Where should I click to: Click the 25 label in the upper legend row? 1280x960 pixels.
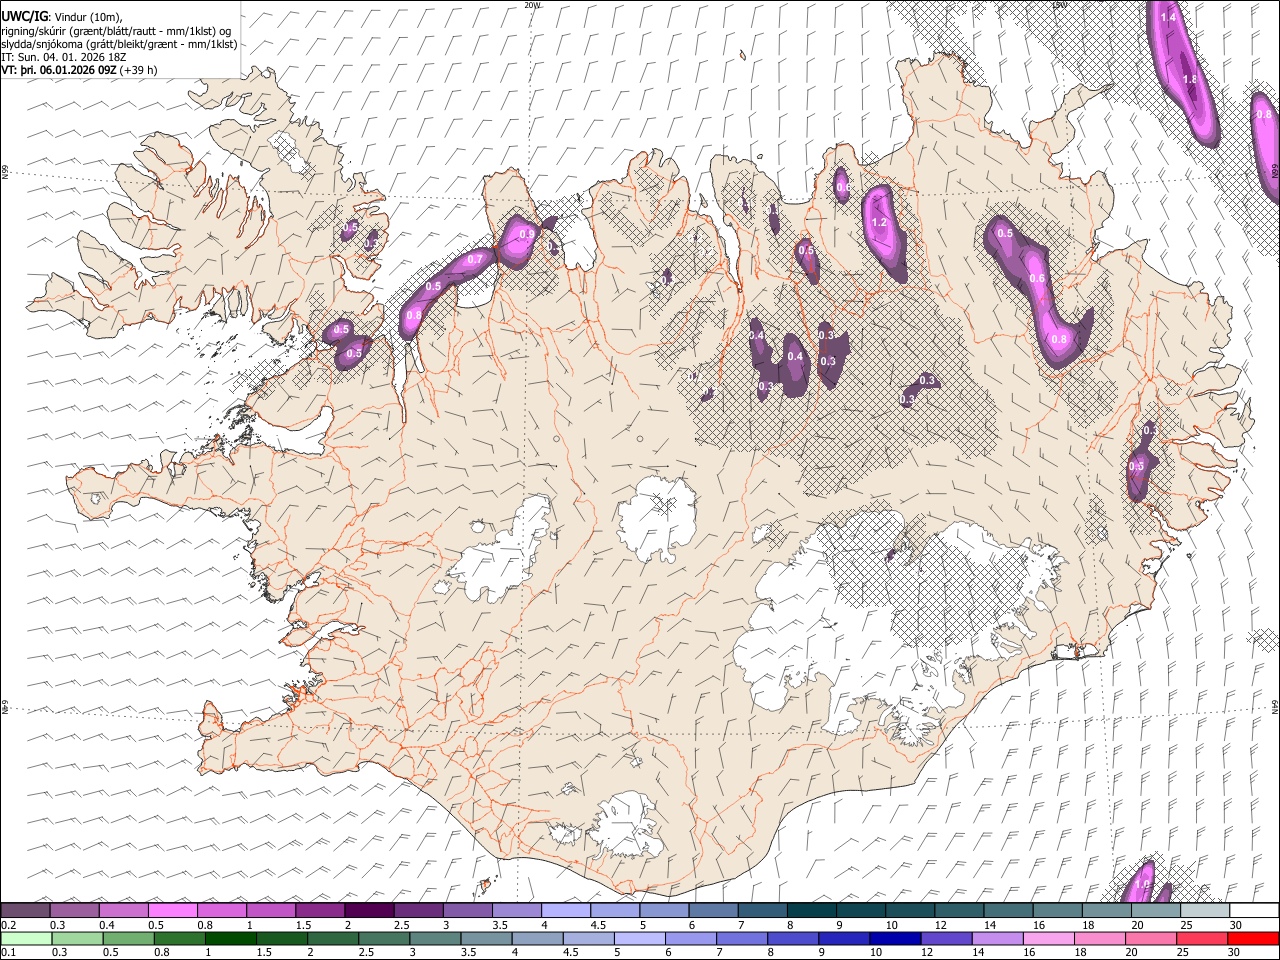pyautogui.click(x=1185, y=925)
